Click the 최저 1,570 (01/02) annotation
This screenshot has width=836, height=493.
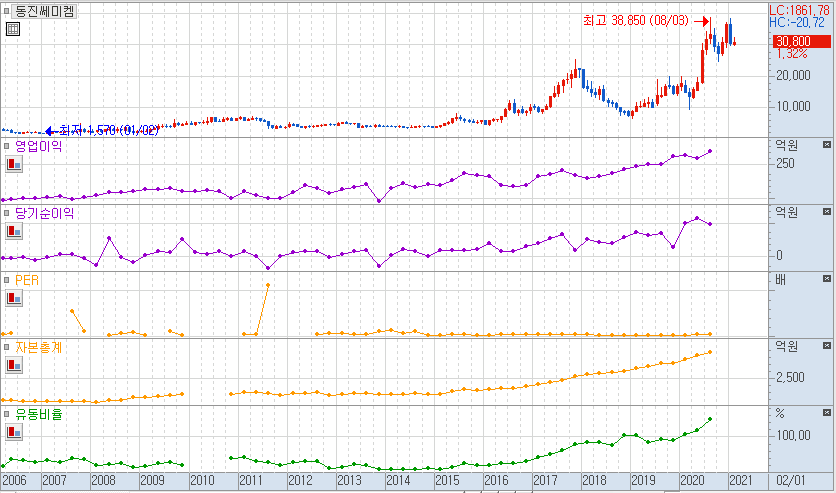[109, 130]
